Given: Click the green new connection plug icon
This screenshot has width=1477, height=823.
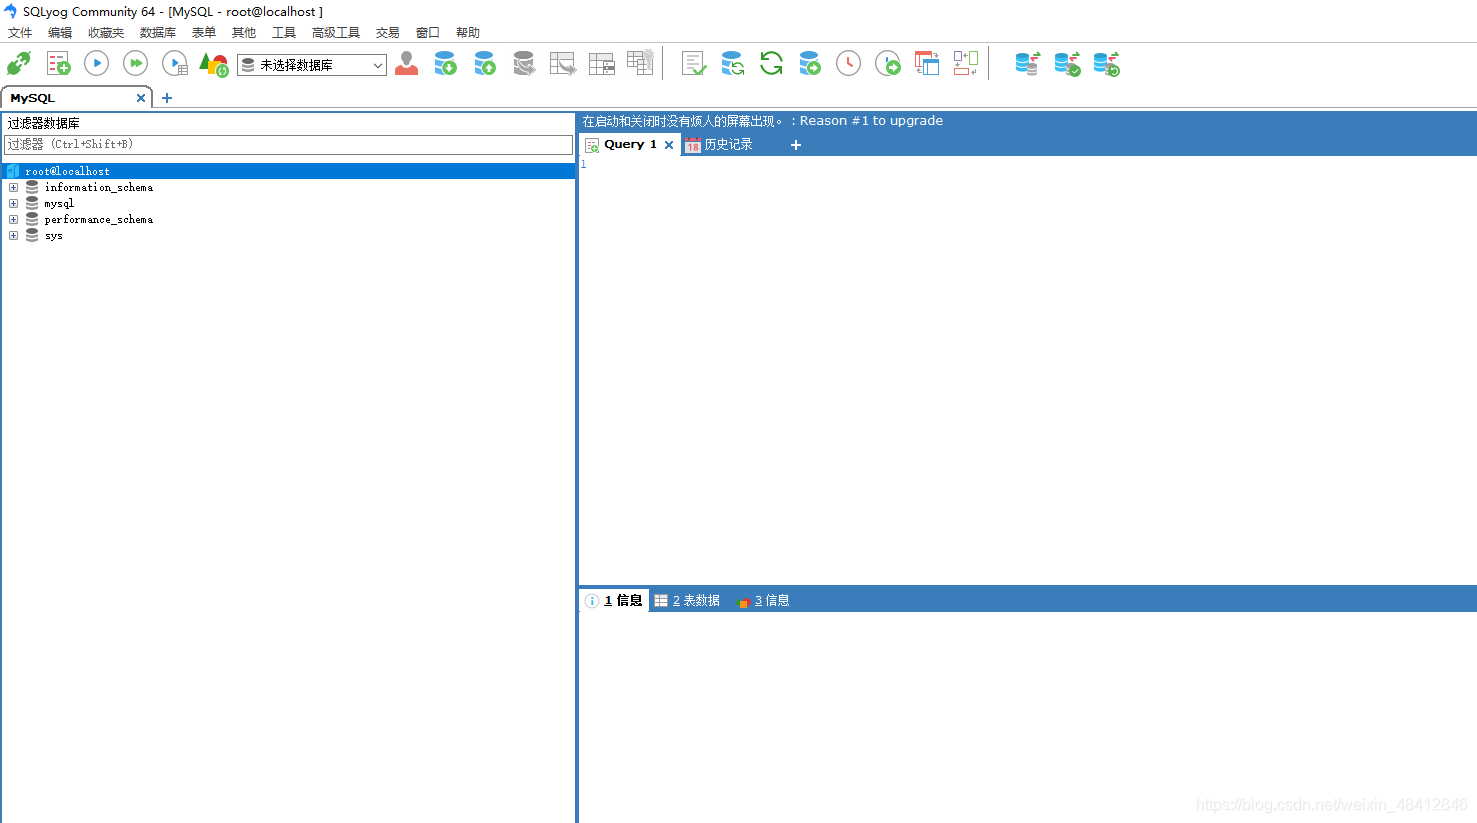Looking at the screenshot, I should [x=19, y=64].
